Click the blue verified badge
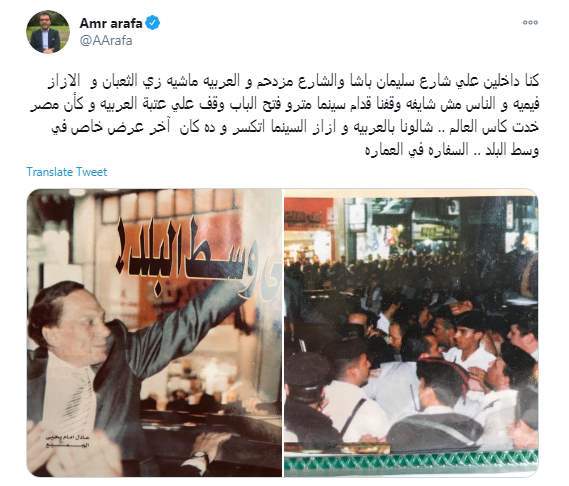Image resolution: width=569 pixels, height=486 pixels. (152, 23)
